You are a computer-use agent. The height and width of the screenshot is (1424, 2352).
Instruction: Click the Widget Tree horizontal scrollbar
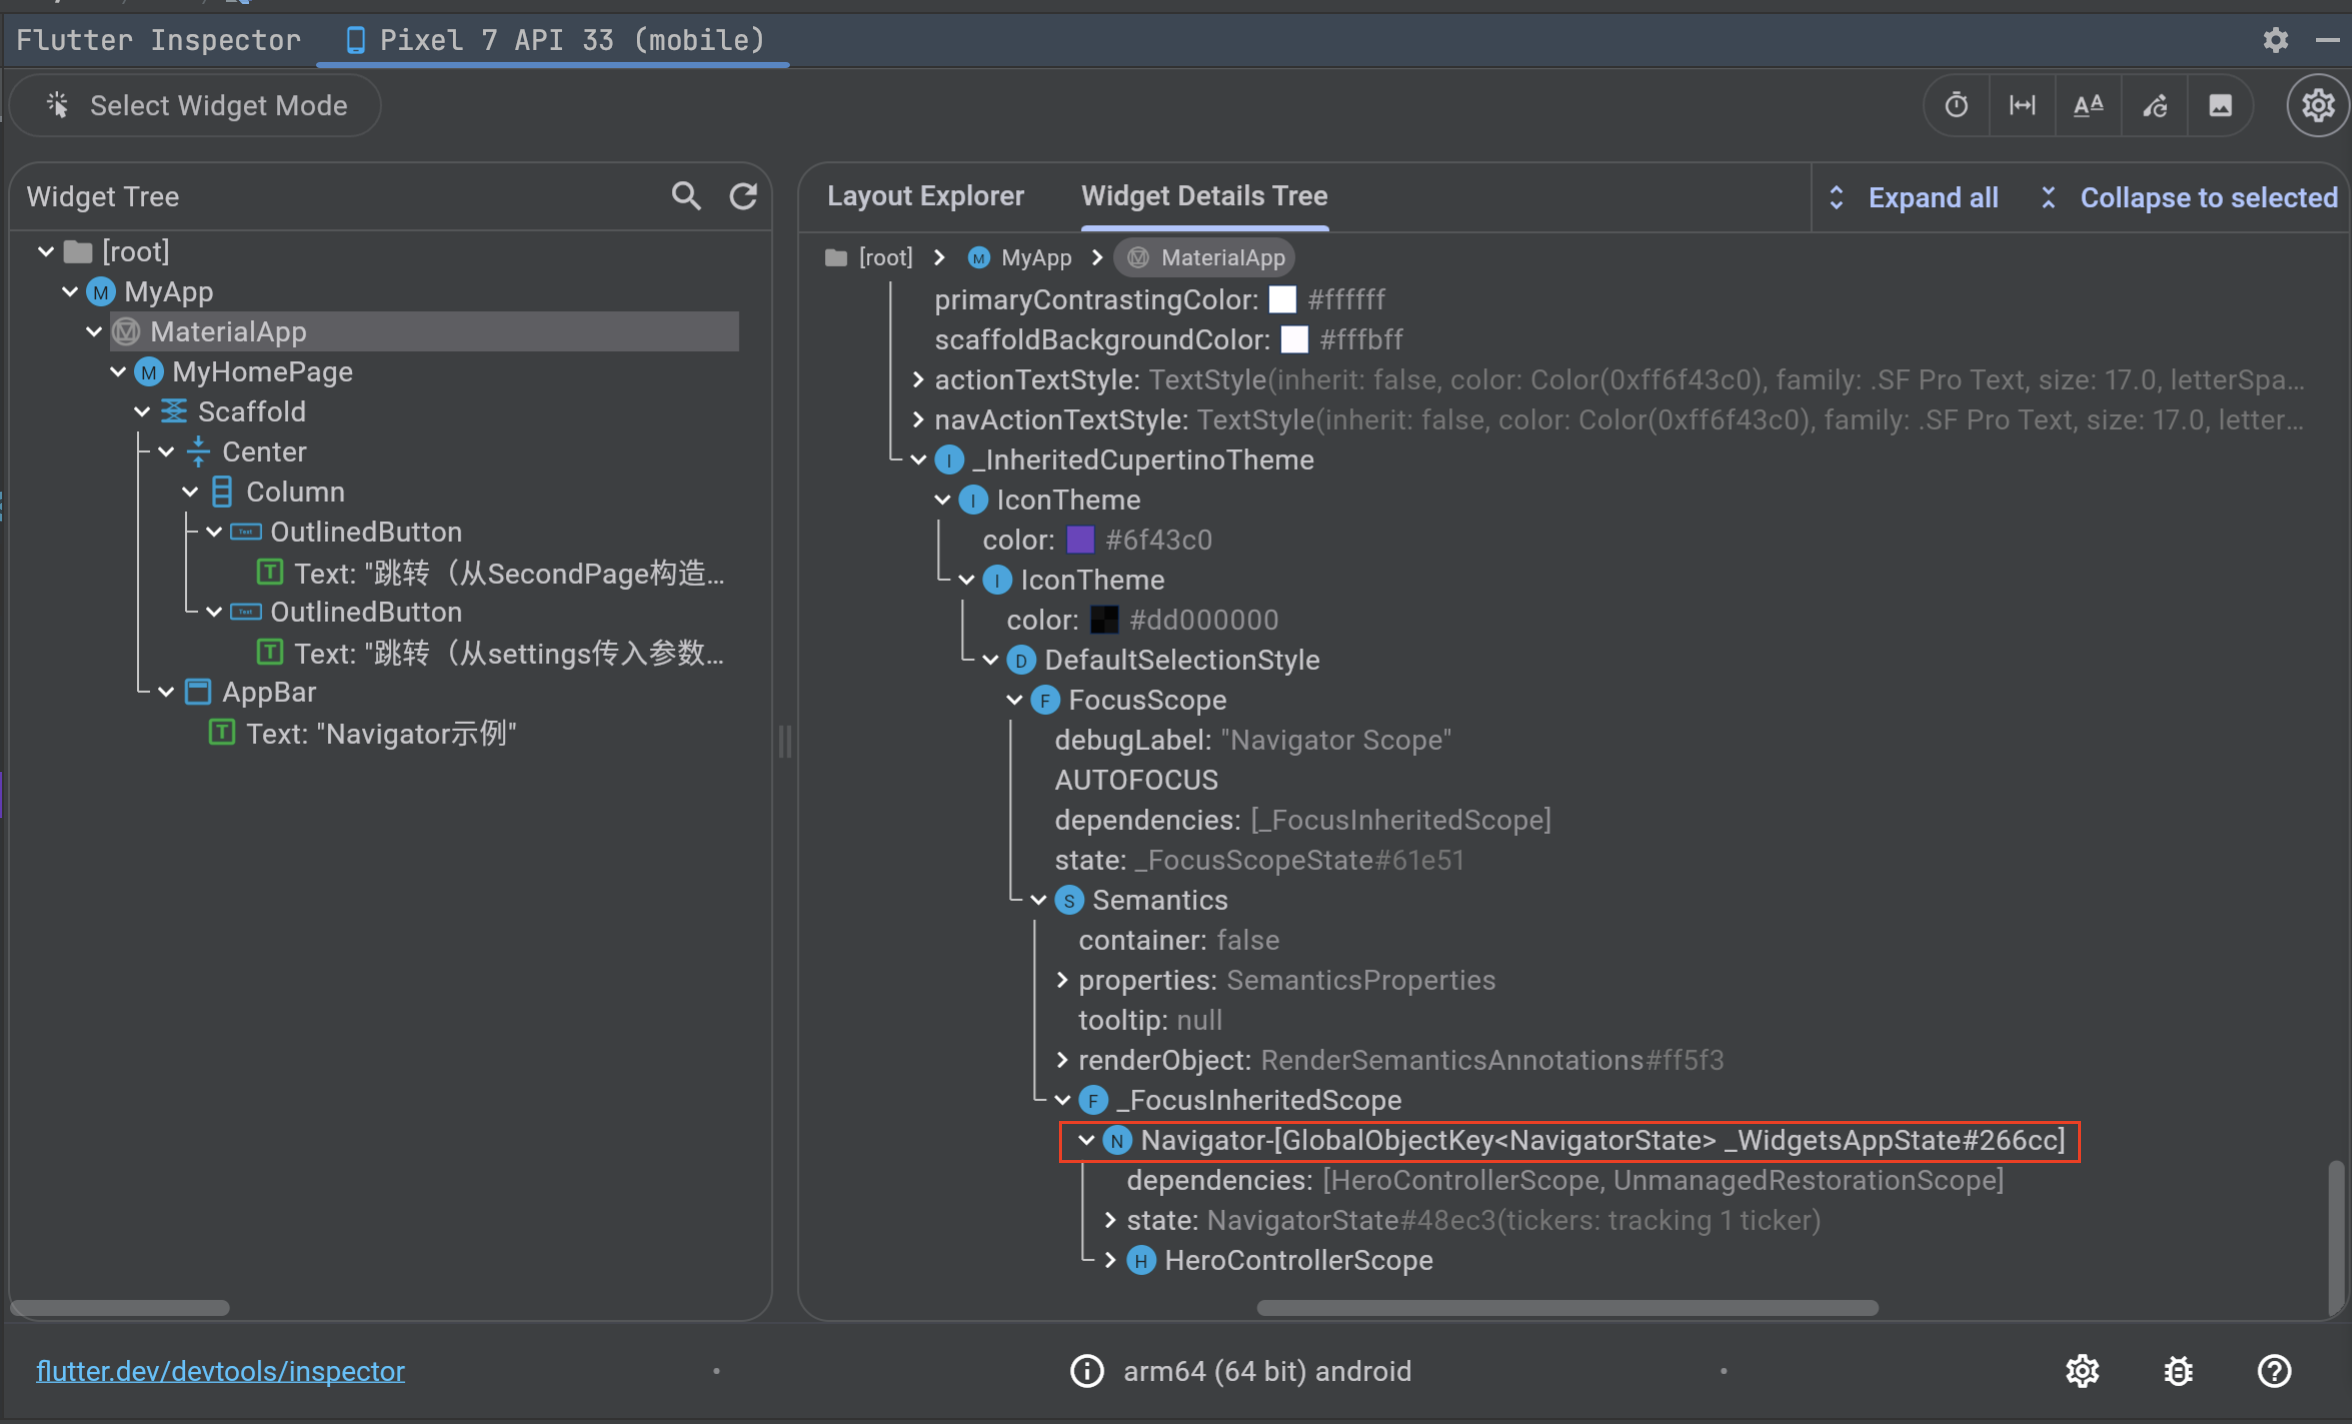(120, 1307)
